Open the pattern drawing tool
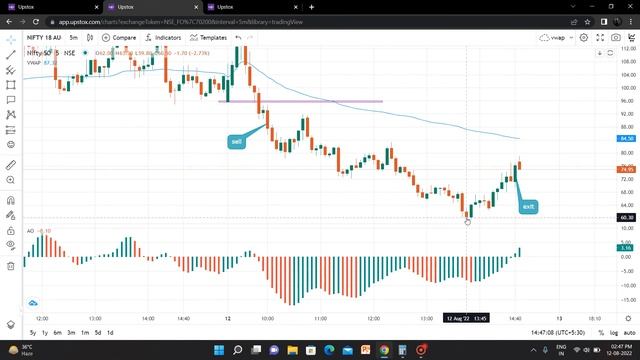 point(11,115)
